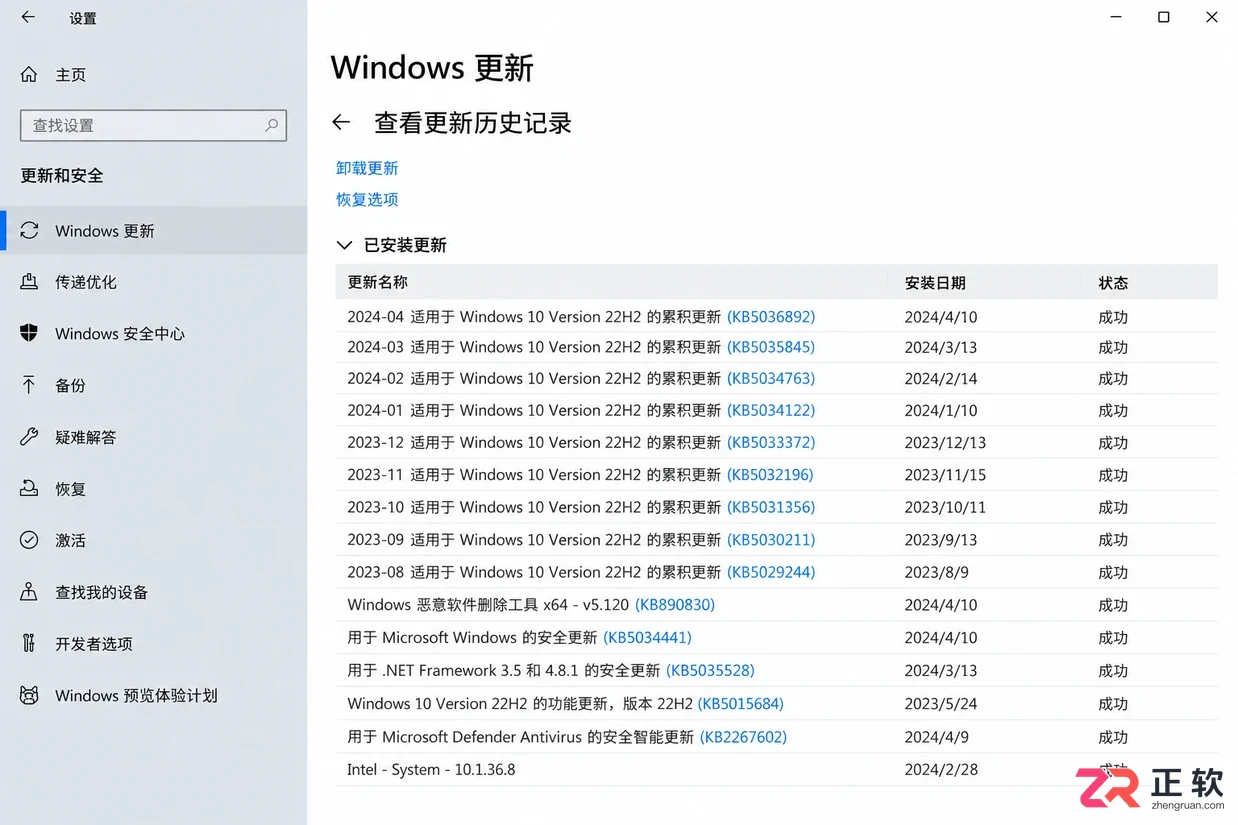Click the date 2023/5/24
This screenshot has height=825, width=1238.
tap(941, 703)
